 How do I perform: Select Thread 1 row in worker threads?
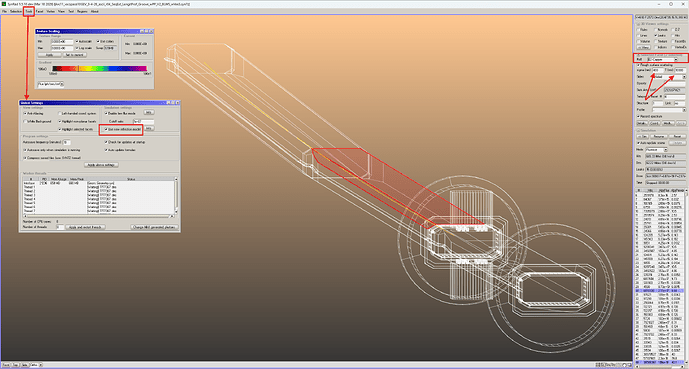[x=98, y=187]
